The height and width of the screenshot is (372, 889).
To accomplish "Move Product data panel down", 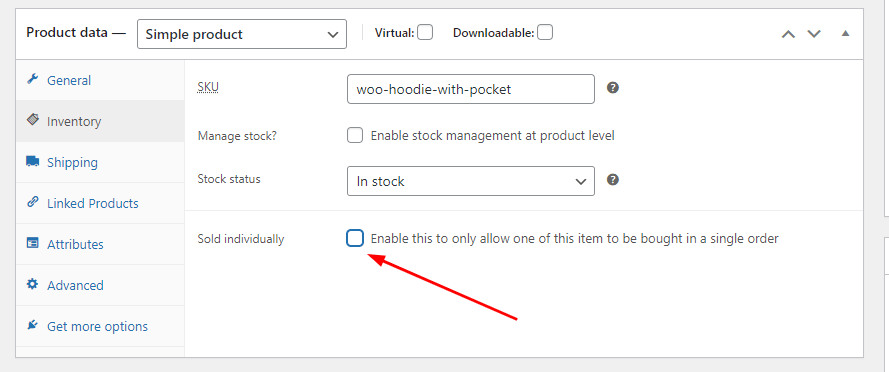I will coord(814,34).
